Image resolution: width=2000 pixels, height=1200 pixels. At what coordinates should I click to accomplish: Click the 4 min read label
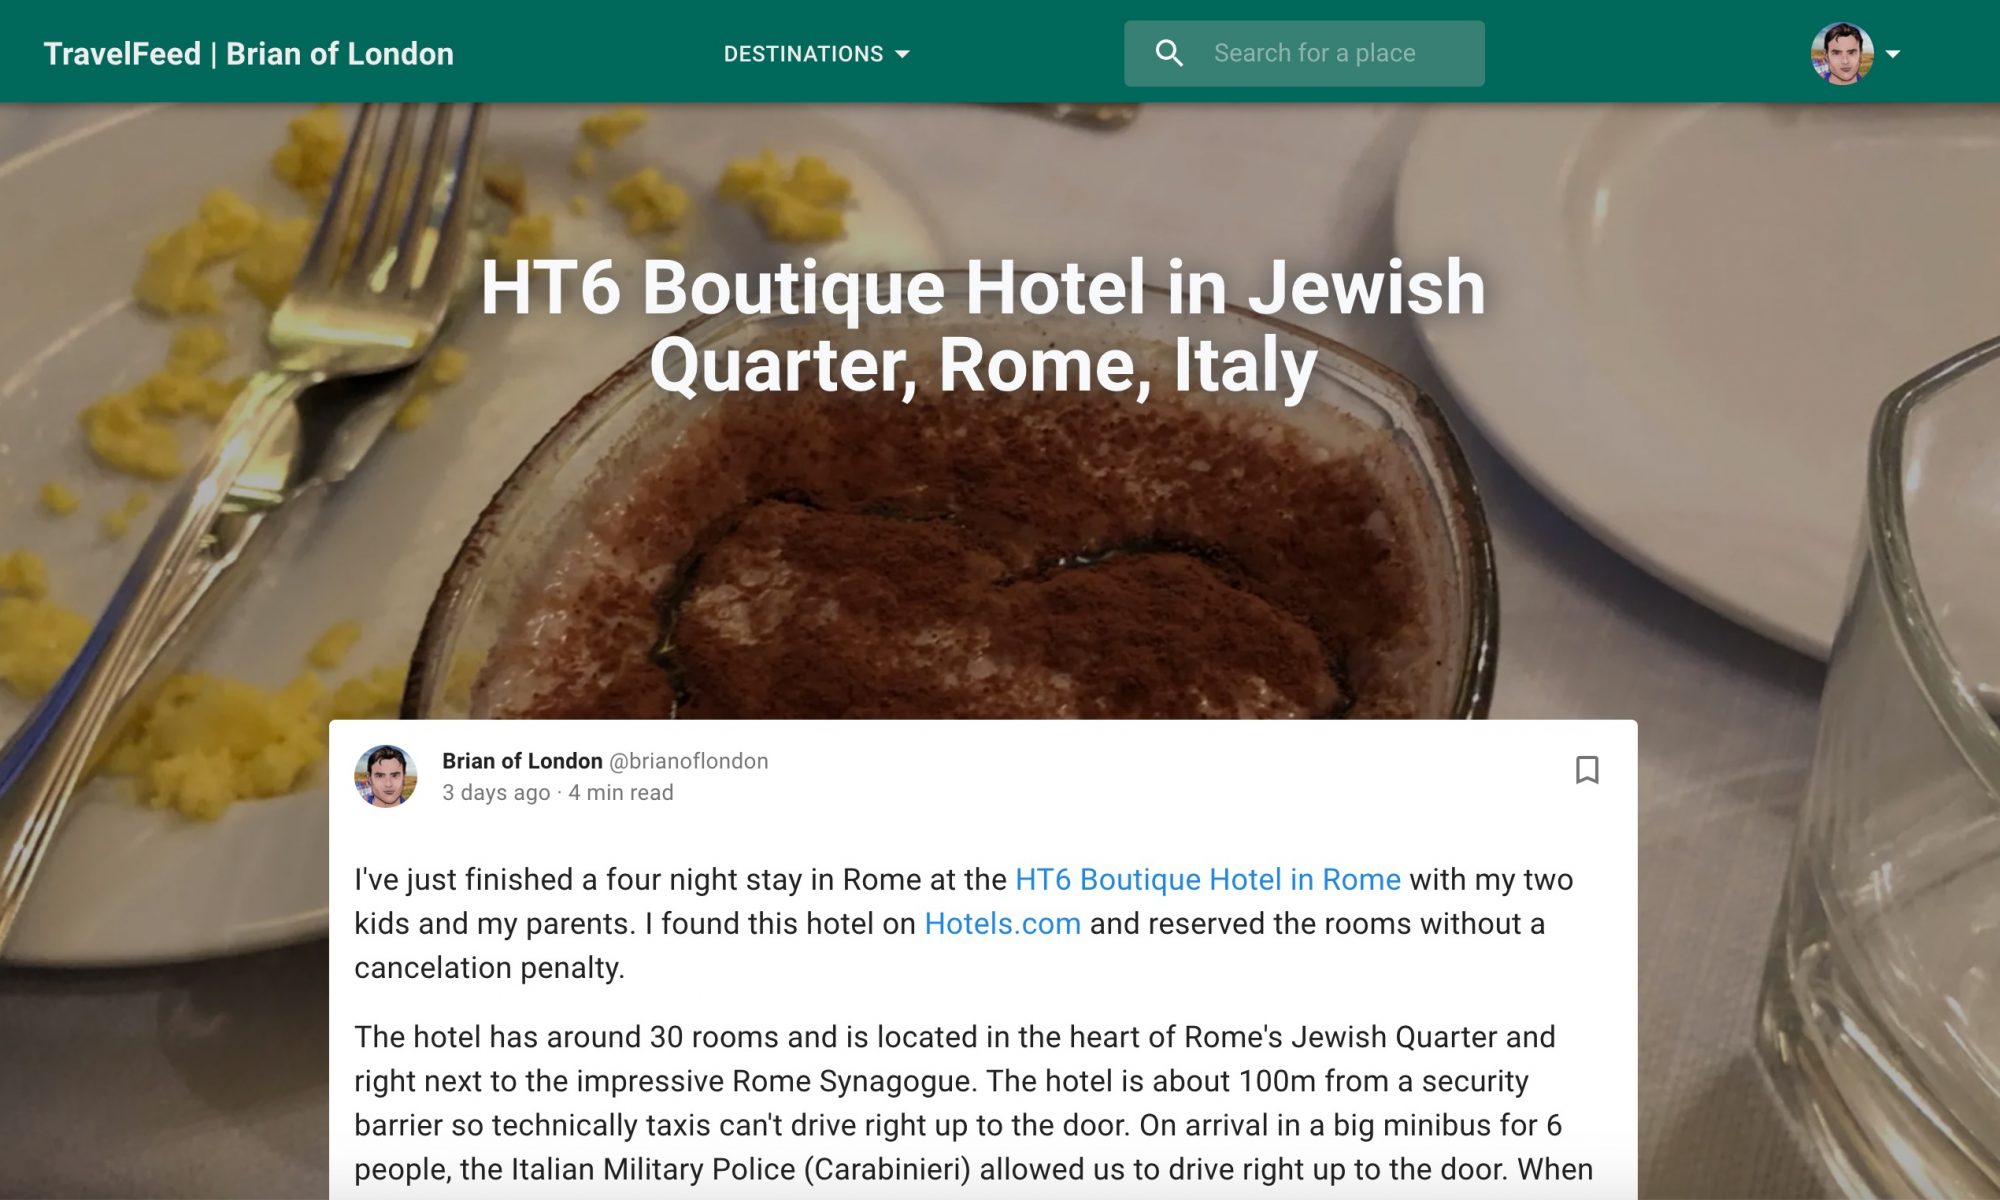(621, 792)
